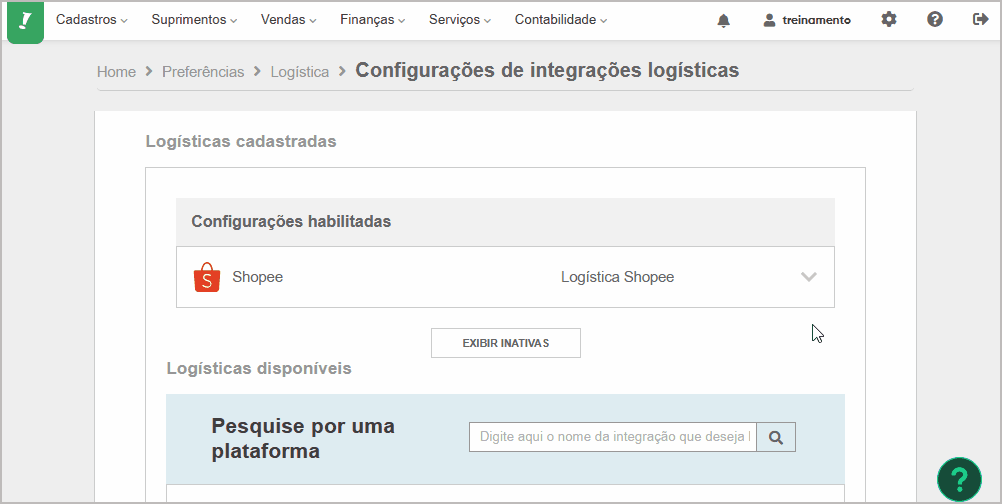Open the Serviços menu
The height and width of the screenshot is (504, 1002).
460,20
